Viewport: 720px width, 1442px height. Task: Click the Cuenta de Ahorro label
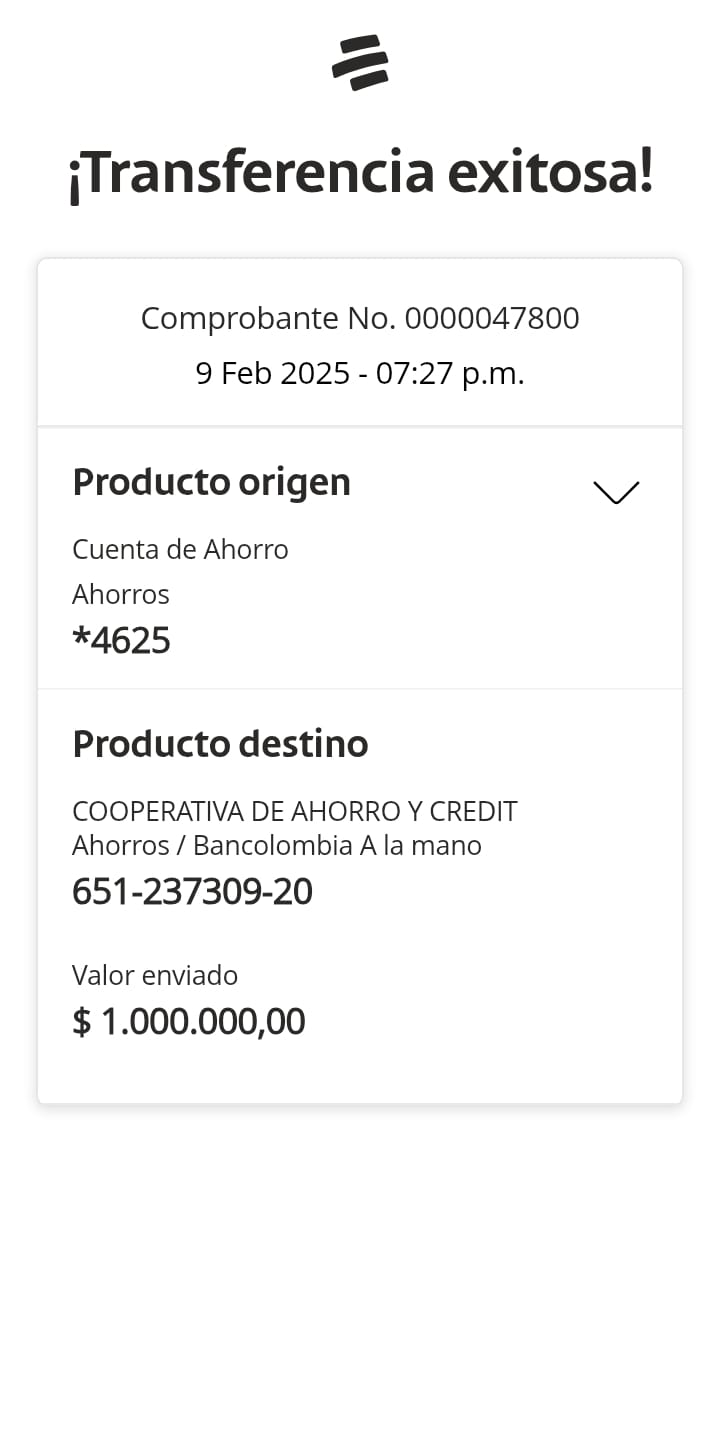(x=180, y=549)
